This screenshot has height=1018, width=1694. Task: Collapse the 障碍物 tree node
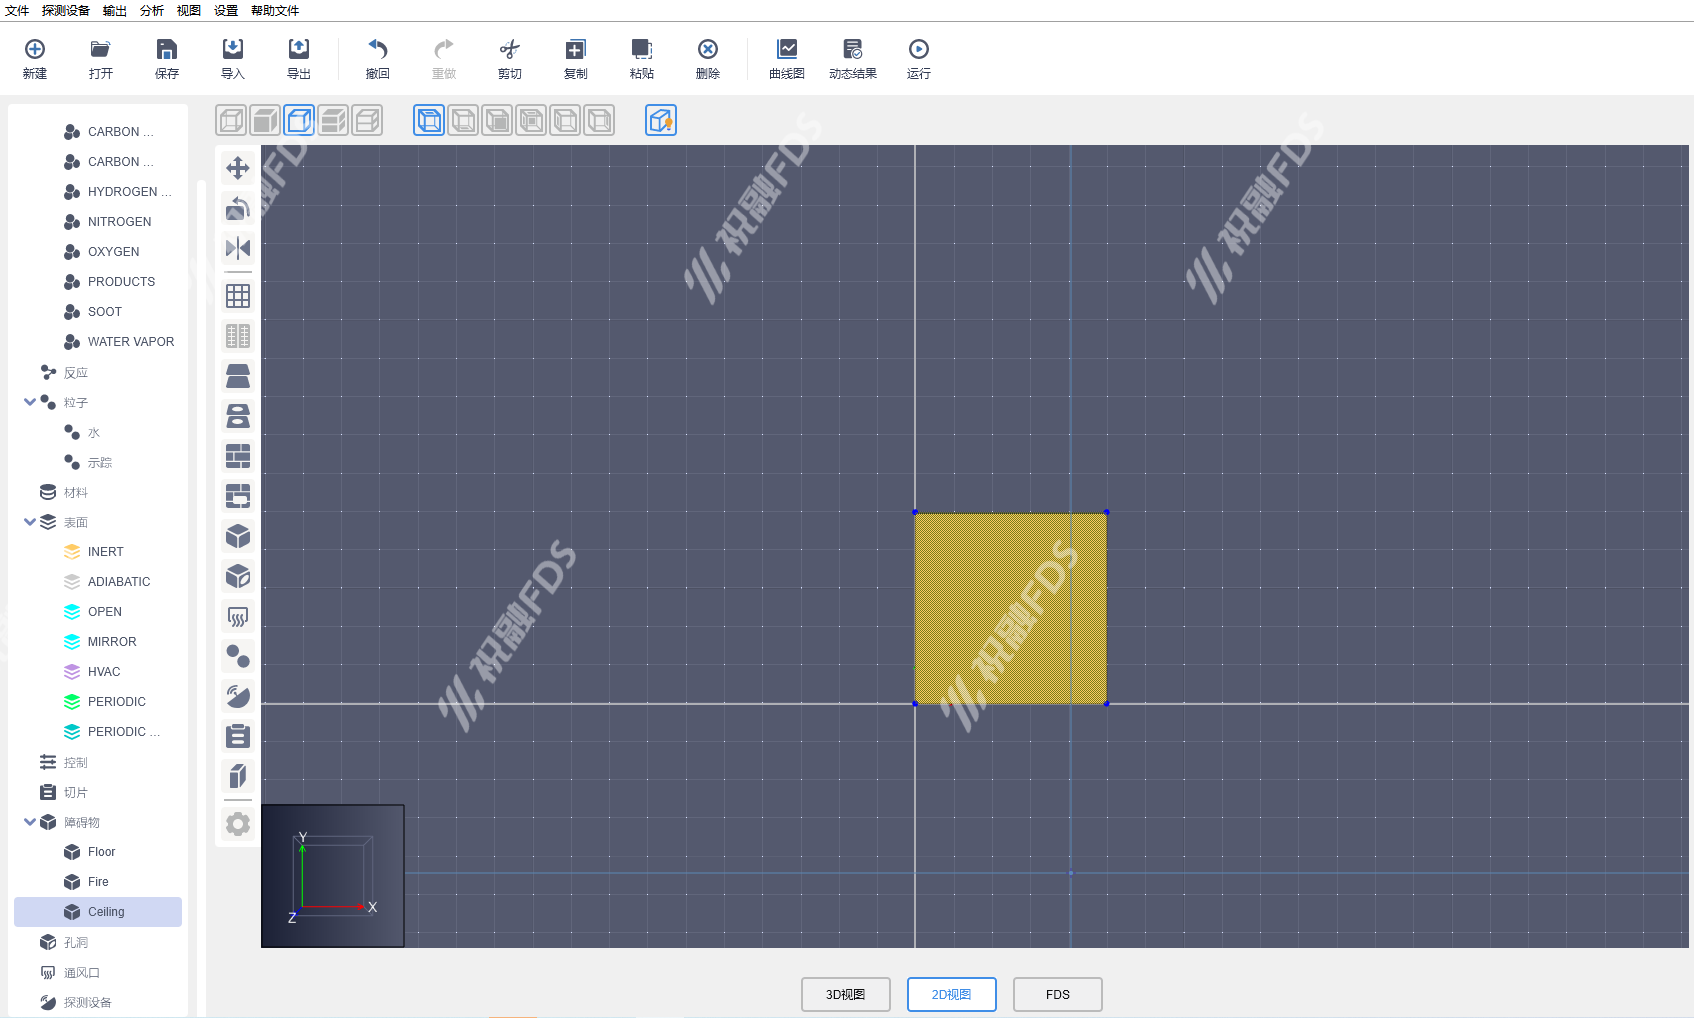30,822
